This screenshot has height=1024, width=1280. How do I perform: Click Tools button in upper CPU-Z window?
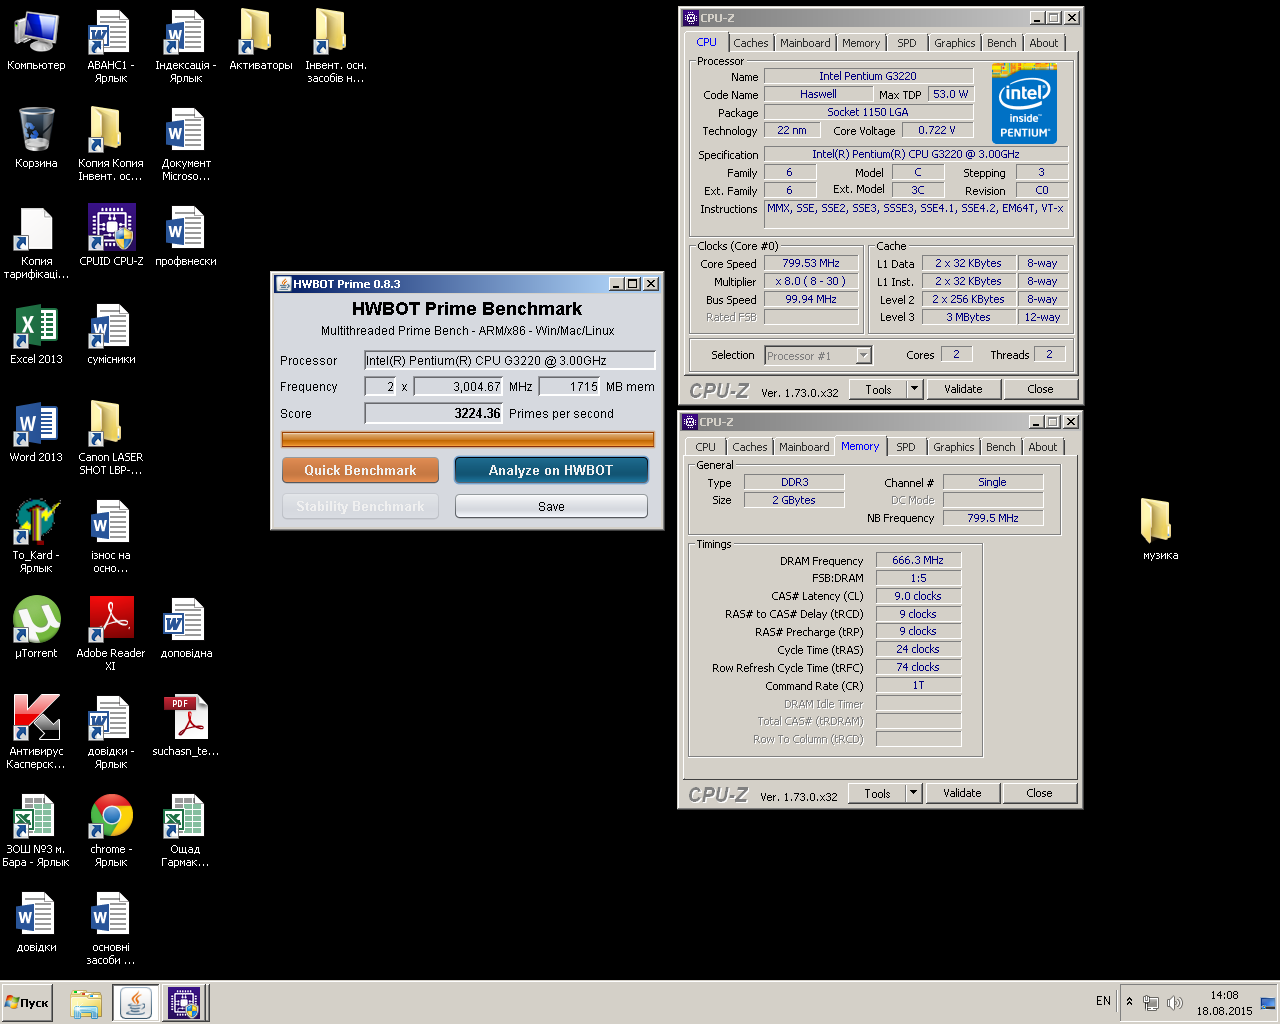[x=879, y=390]
